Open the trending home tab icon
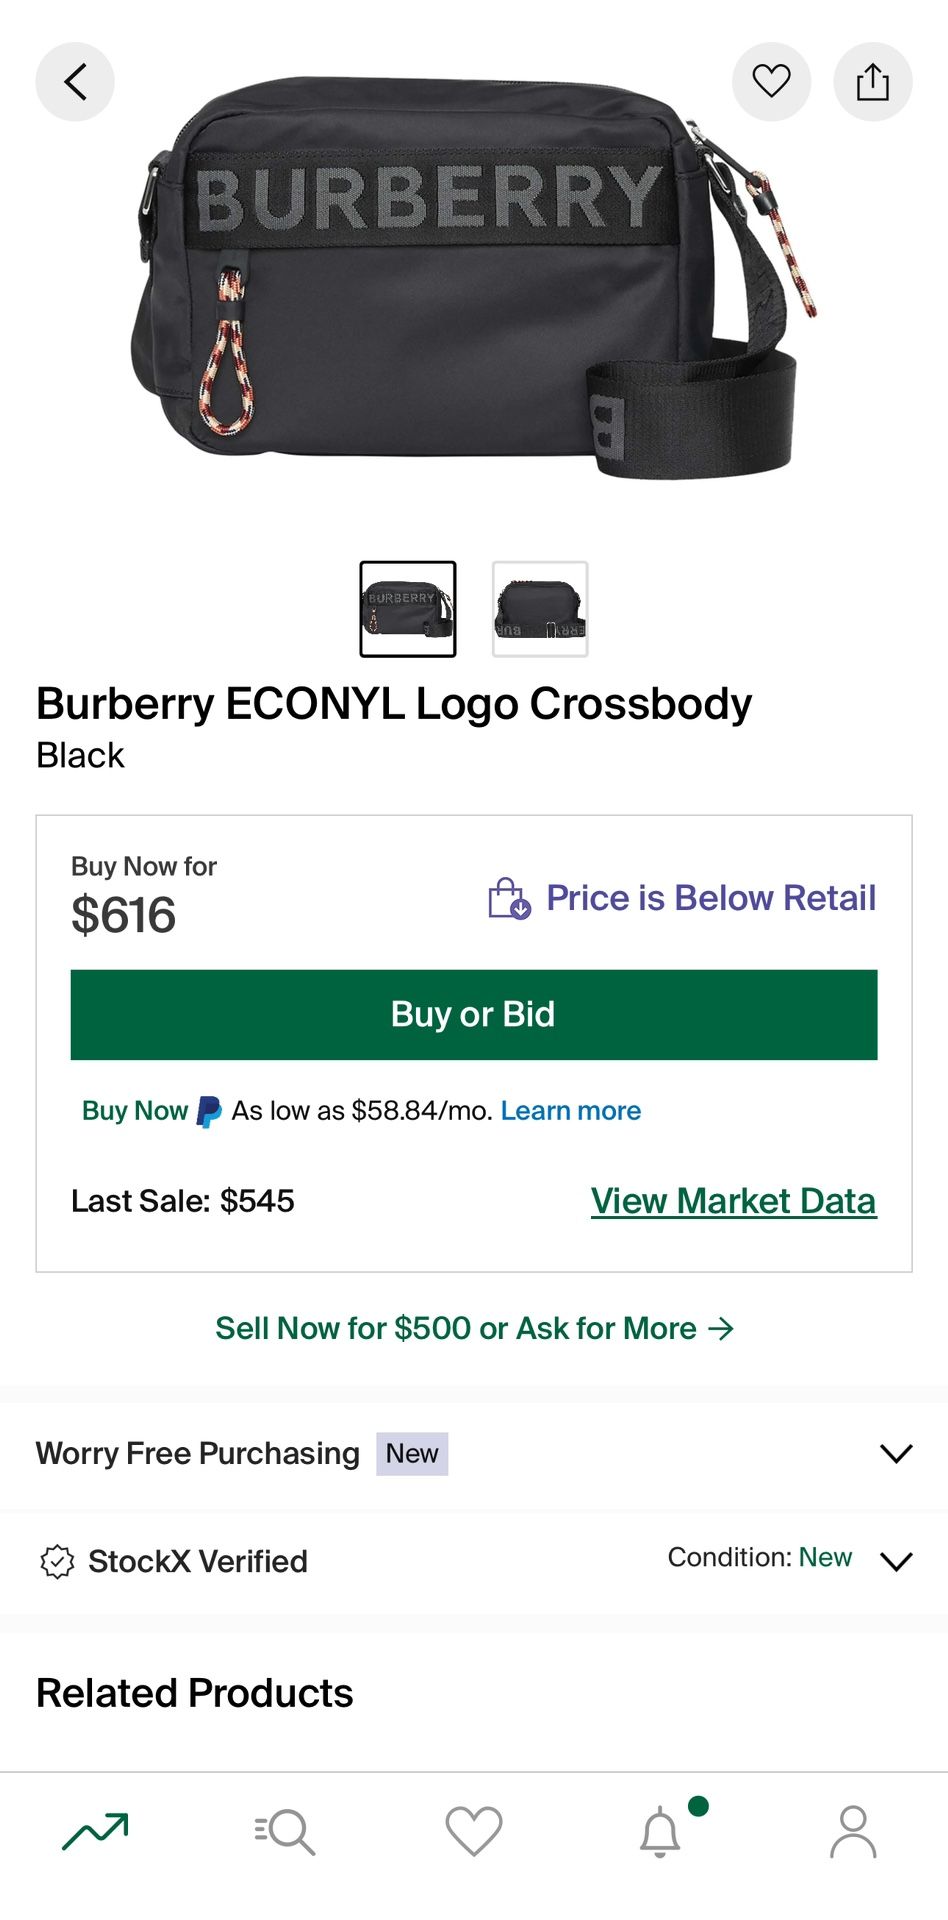Screen dimensions: 948x1920 (95, 1832)
